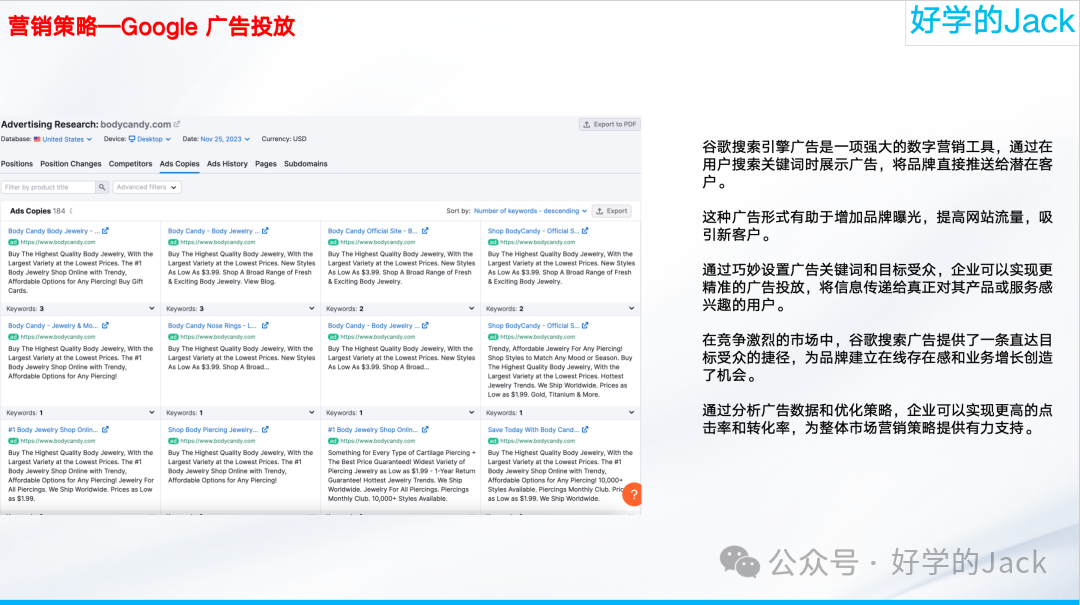The height and width of the screenshot is (605, 1080).
Task: Click the search magnifier in product title filter
Action: point(100,187)
